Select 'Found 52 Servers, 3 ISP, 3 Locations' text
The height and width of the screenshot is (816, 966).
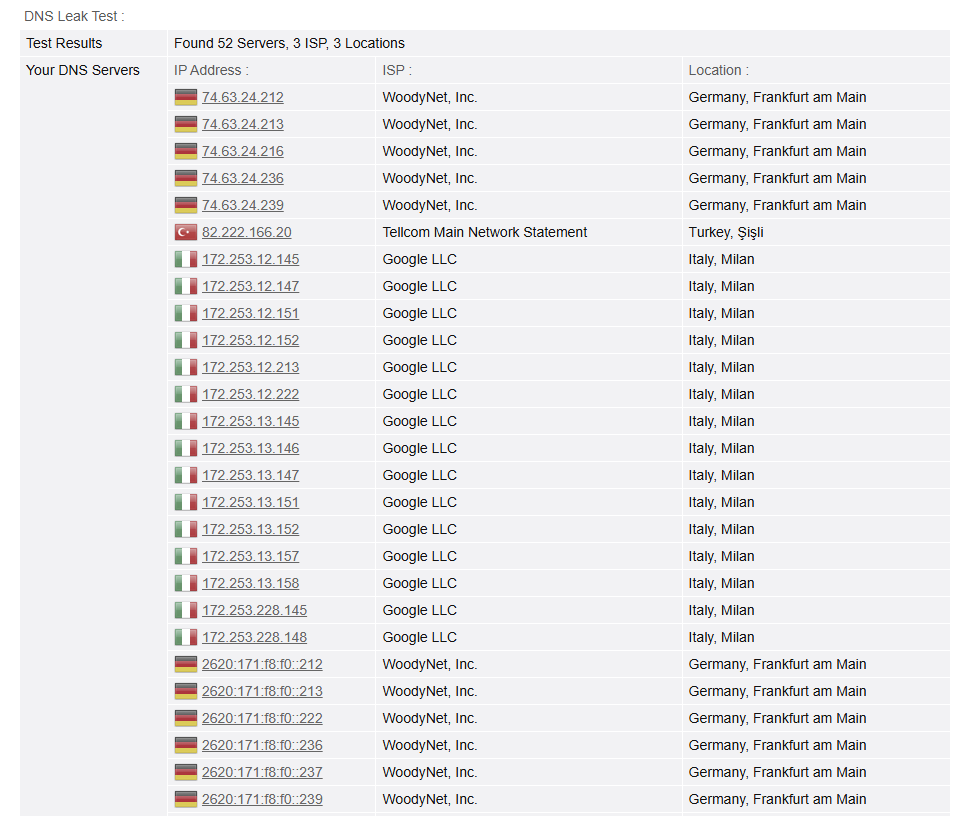point(290,43)
